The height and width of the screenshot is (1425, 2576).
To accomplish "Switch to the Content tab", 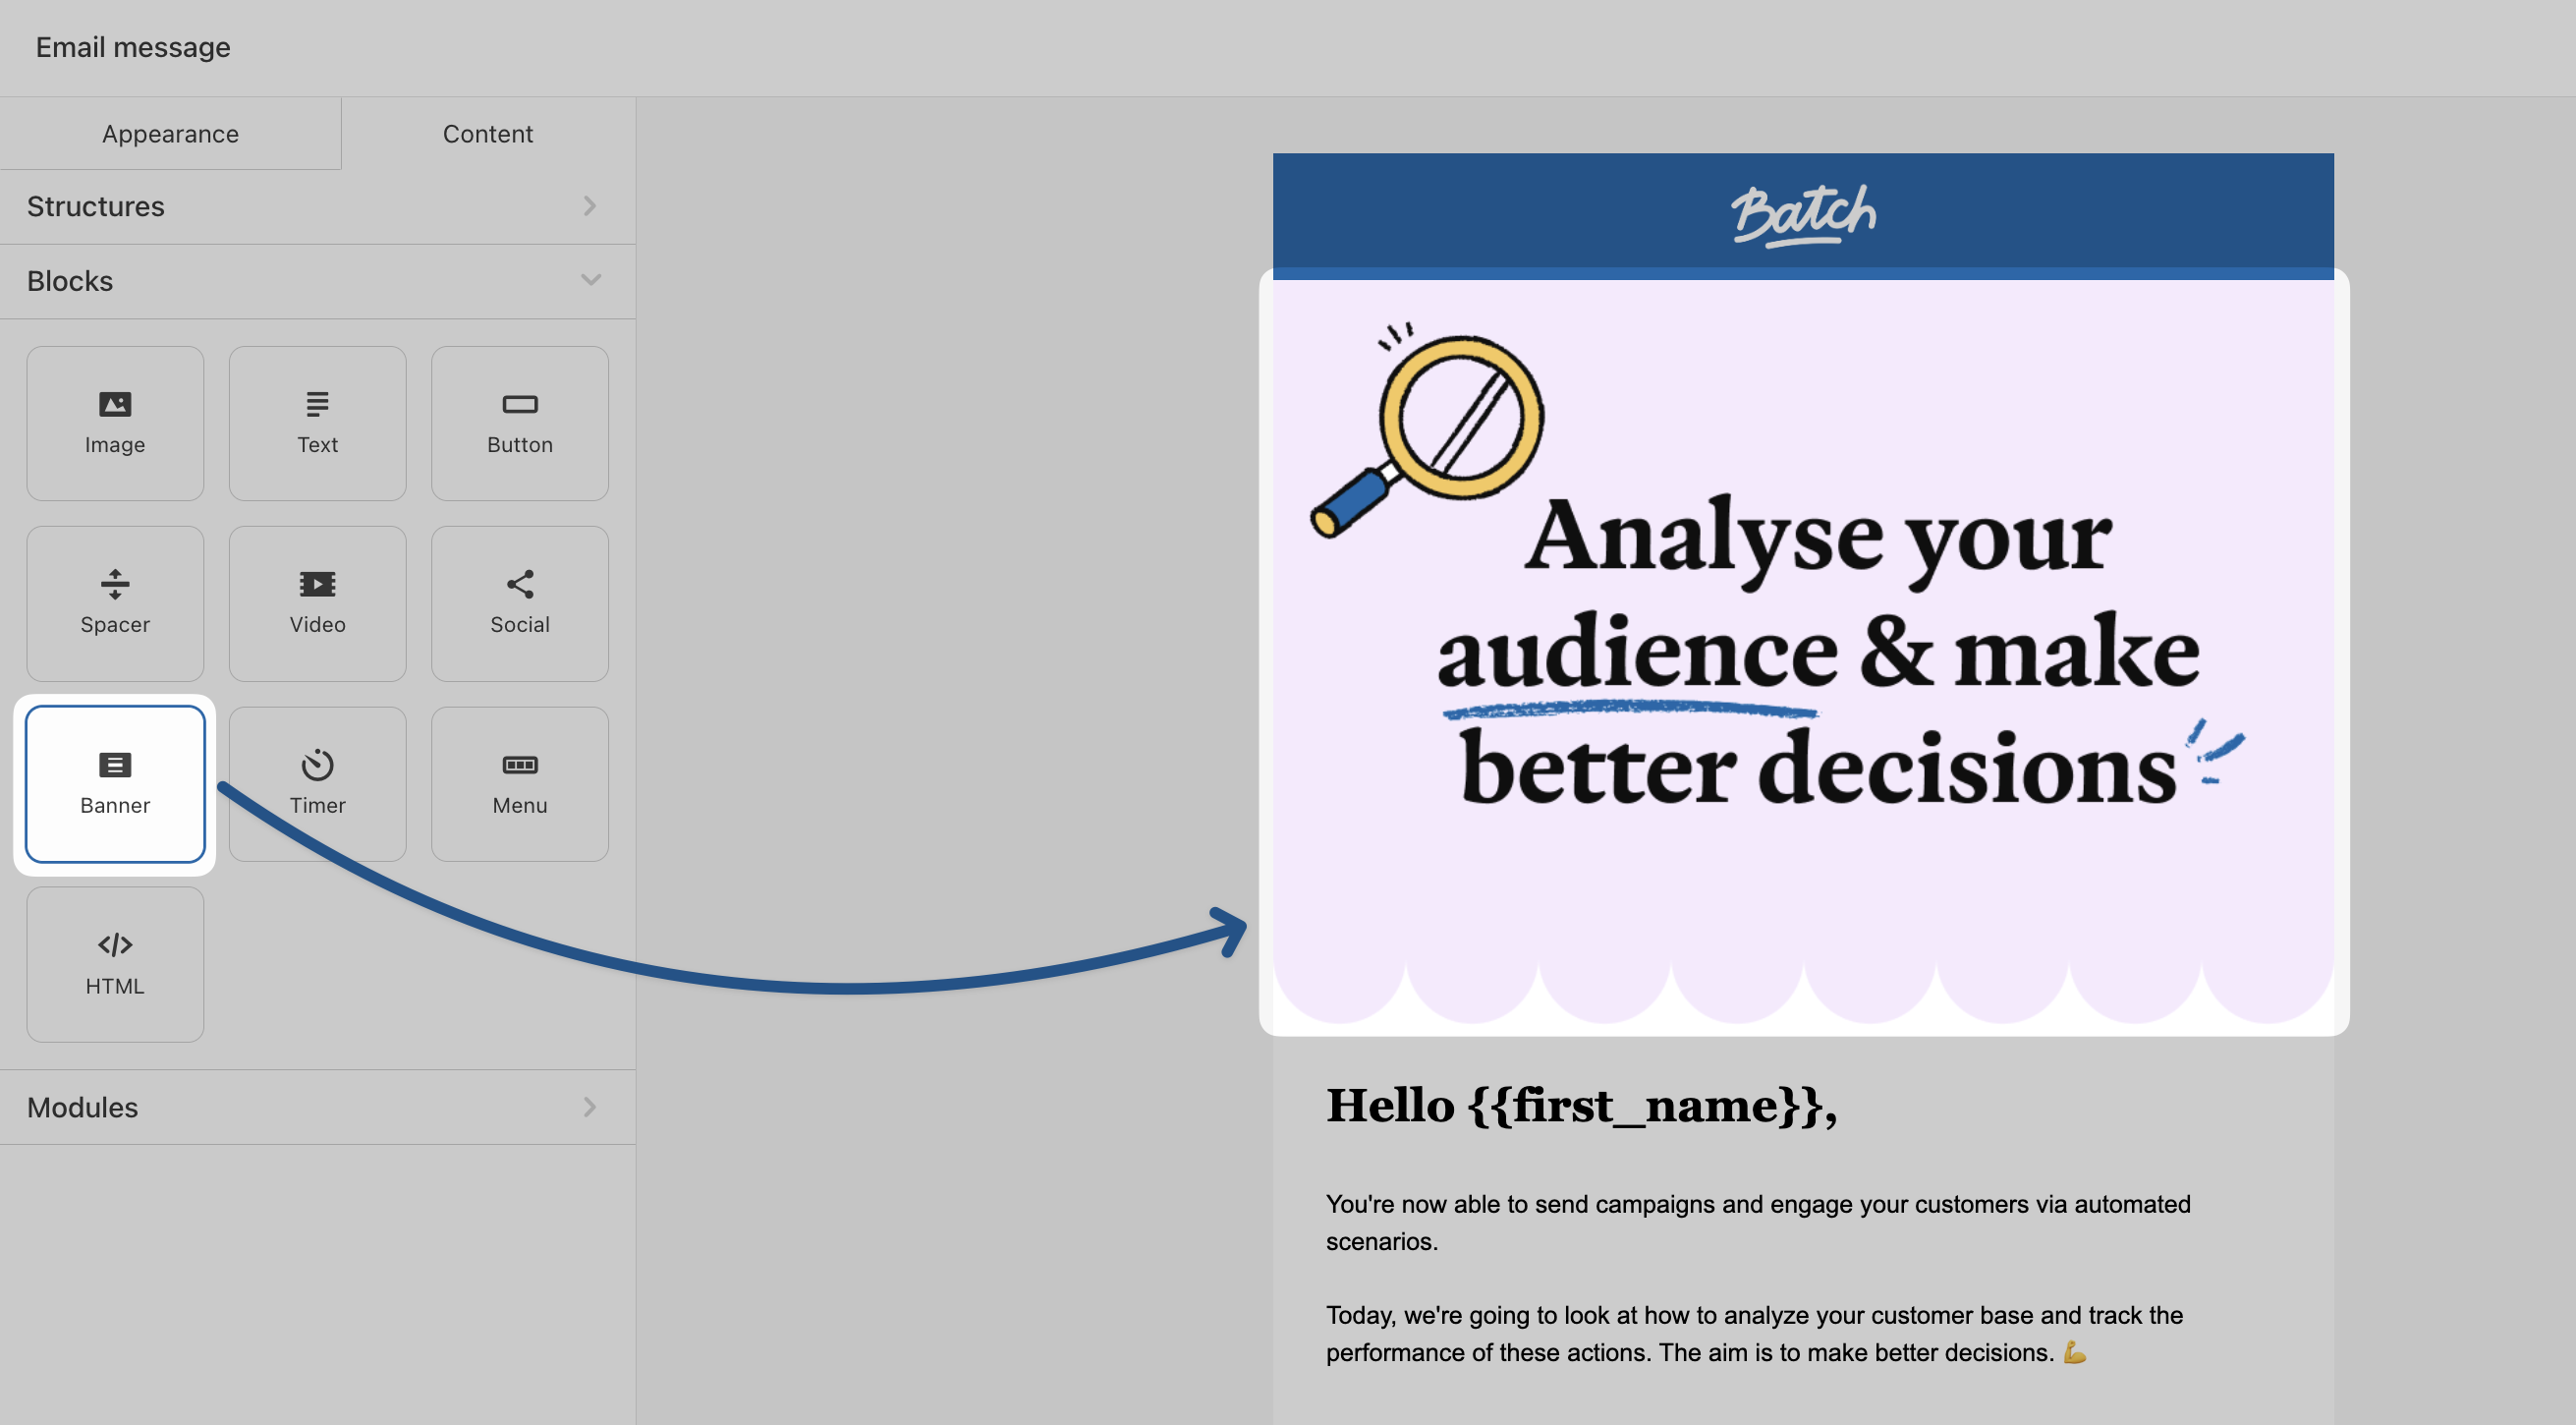I will (x=487, y=133).
